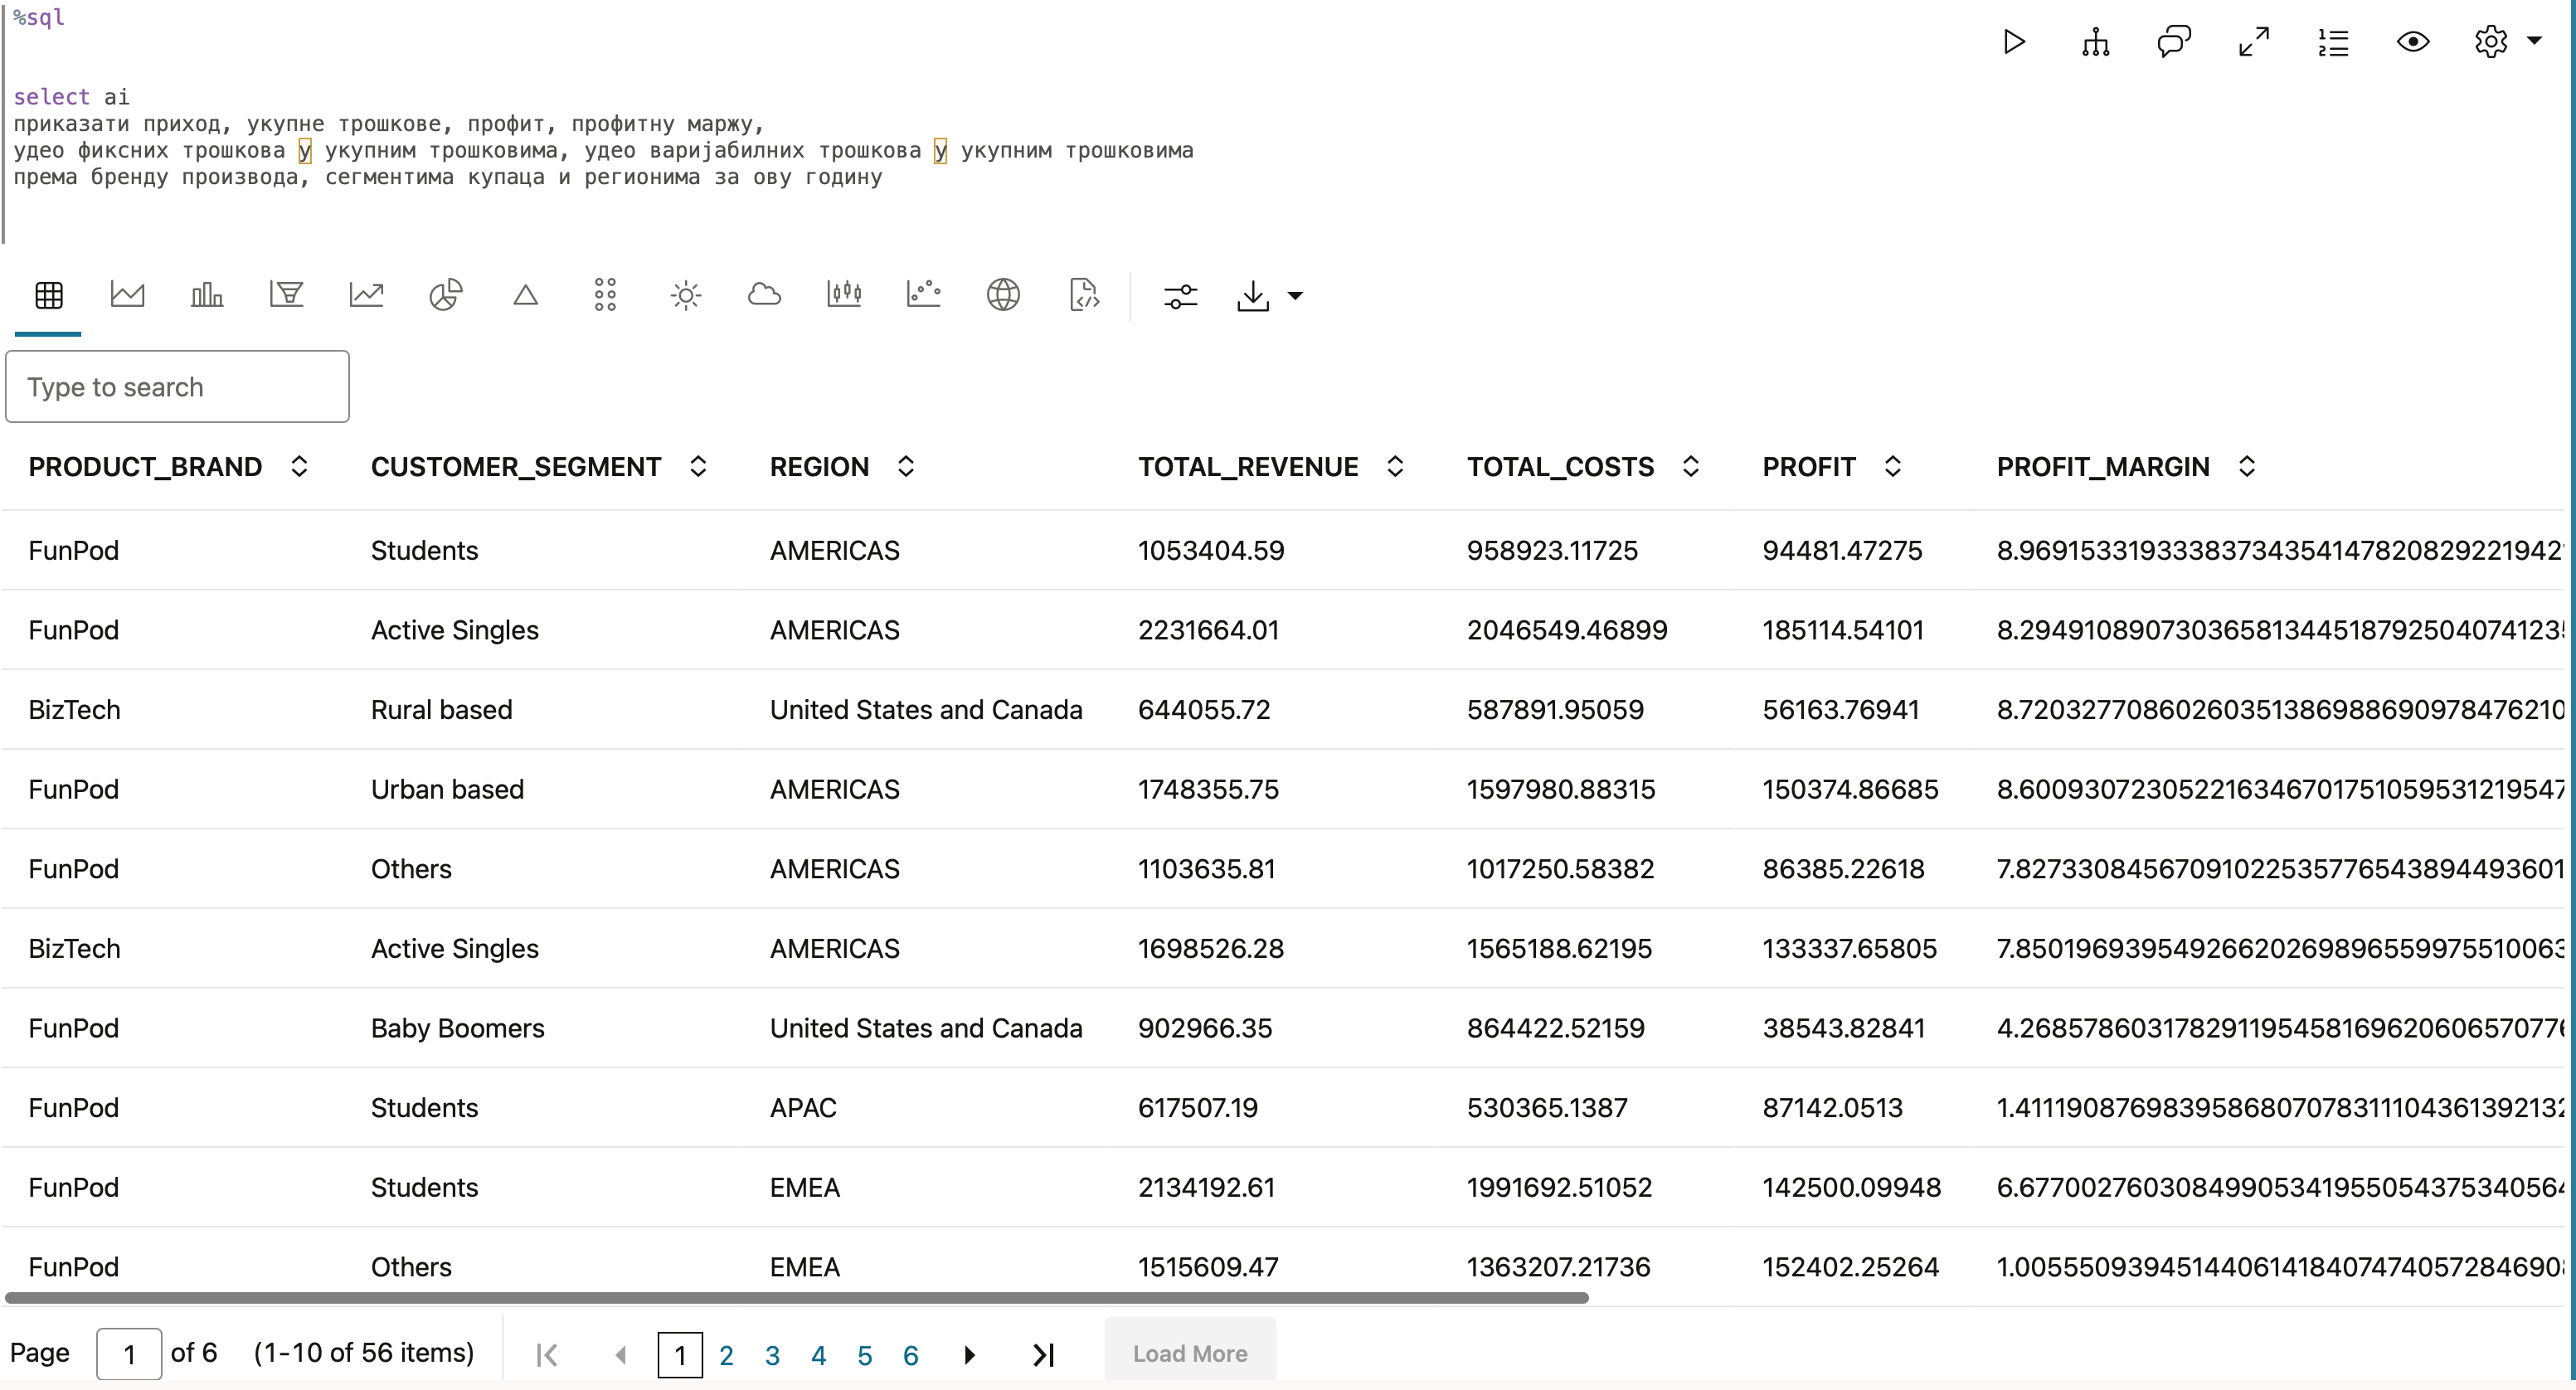
Task: Switch to the code document view icon
Action: 1084,295
